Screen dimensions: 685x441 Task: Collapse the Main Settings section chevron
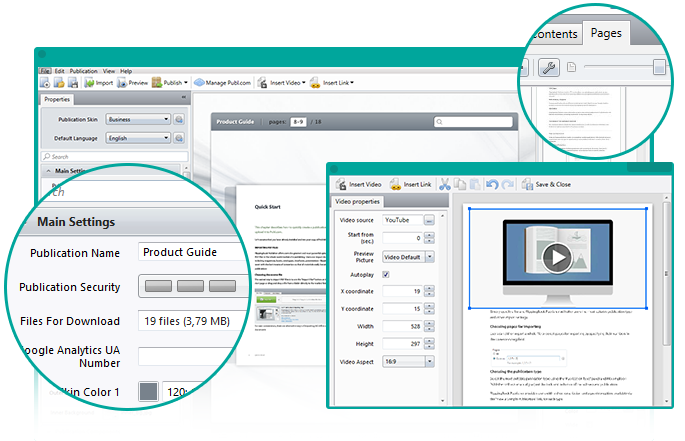point(48,171)
